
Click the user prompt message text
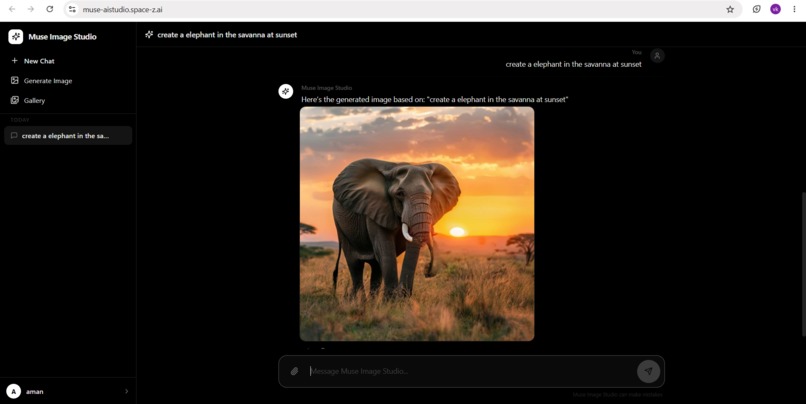click(x=573, y=64)
